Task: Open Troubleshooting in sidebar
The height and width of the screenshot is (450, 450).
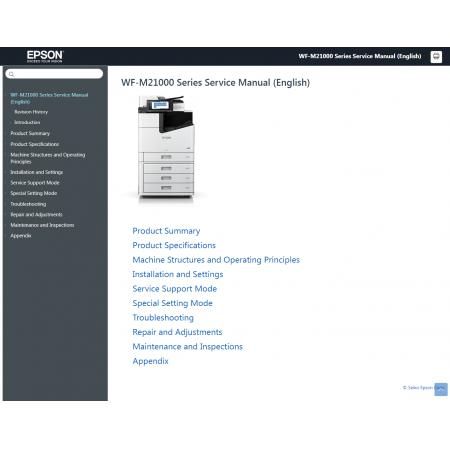Action: [28, 204]
